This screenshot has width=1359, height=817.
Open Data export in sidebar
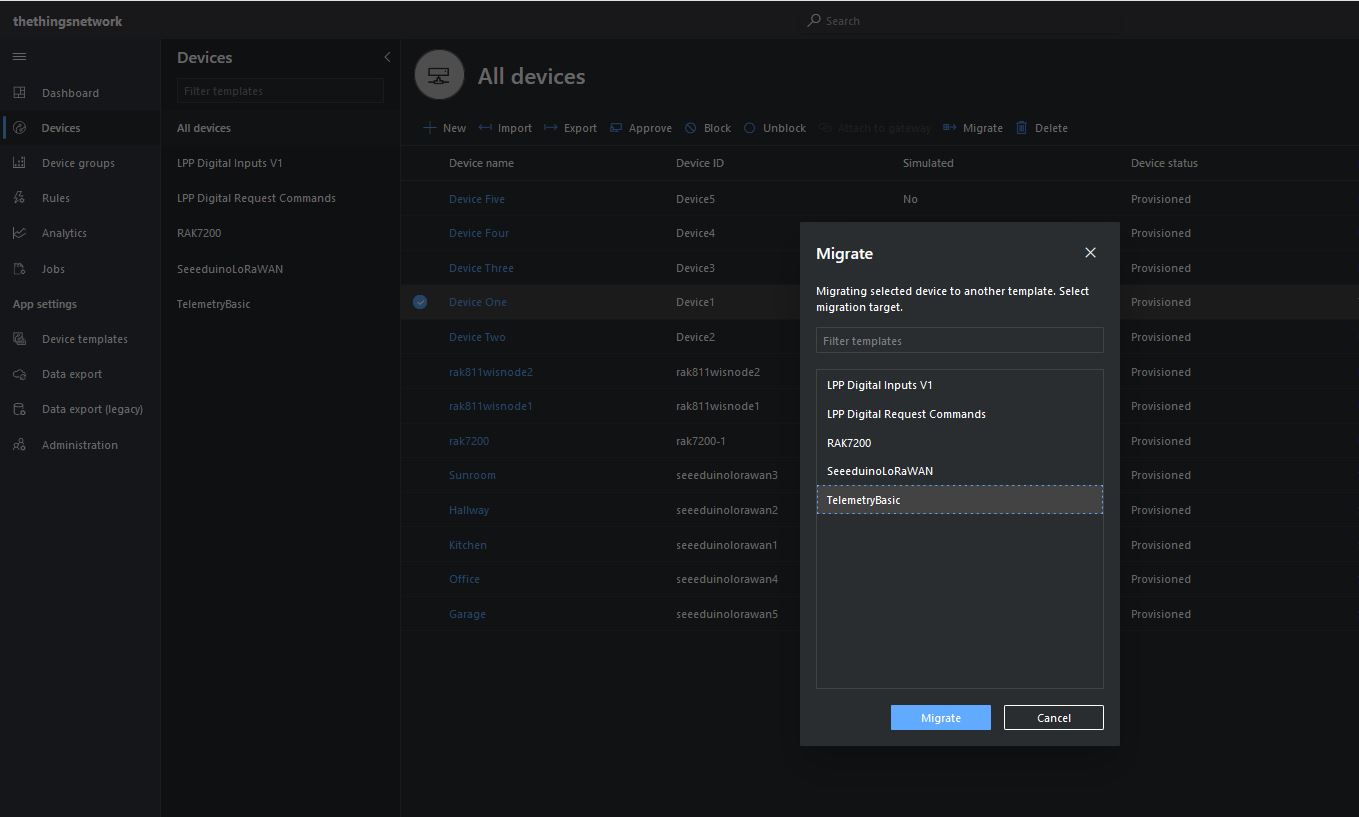point(72,374)
